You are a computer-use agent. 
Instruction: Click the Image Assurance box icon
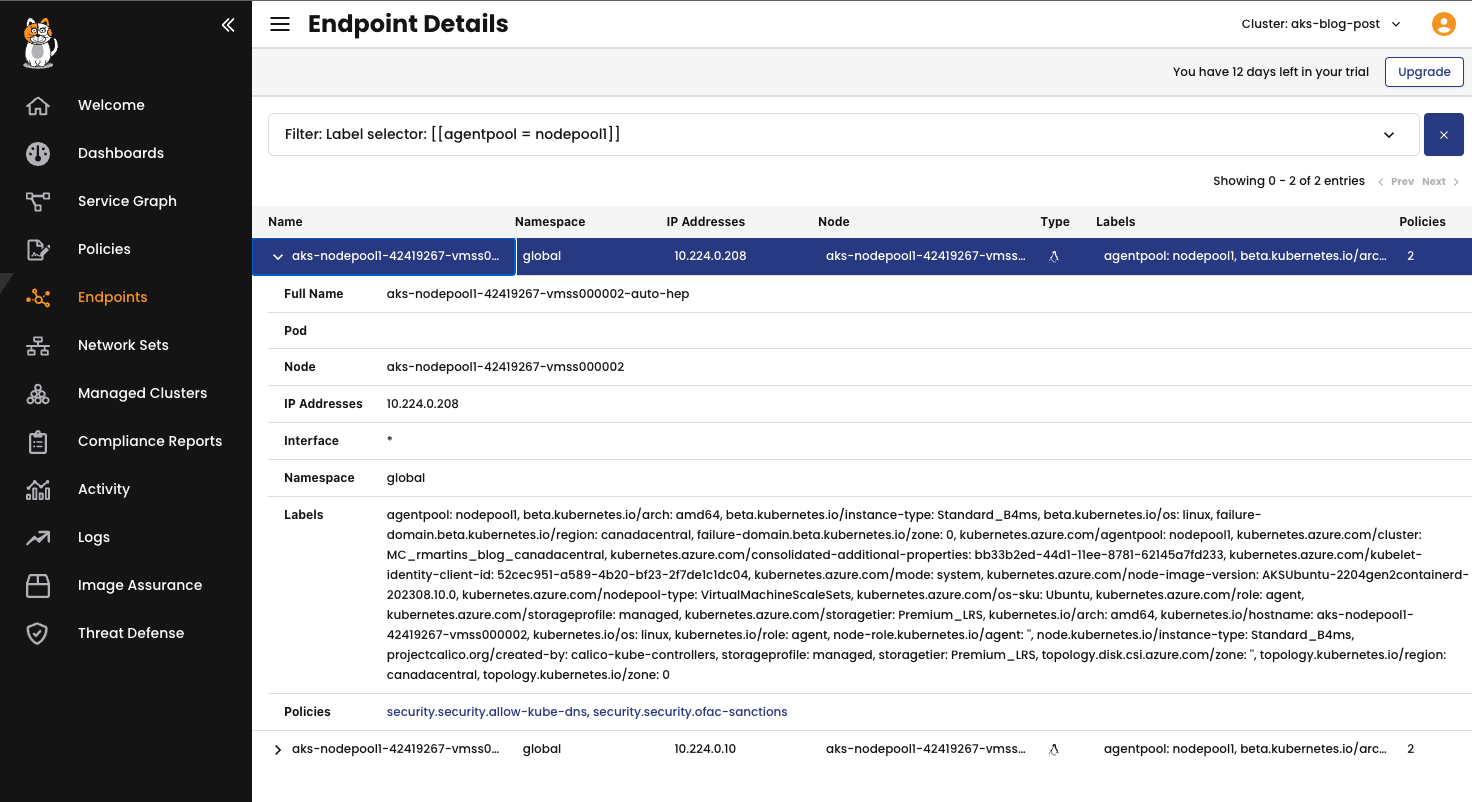pyautogui.click(x=38, y=585)
